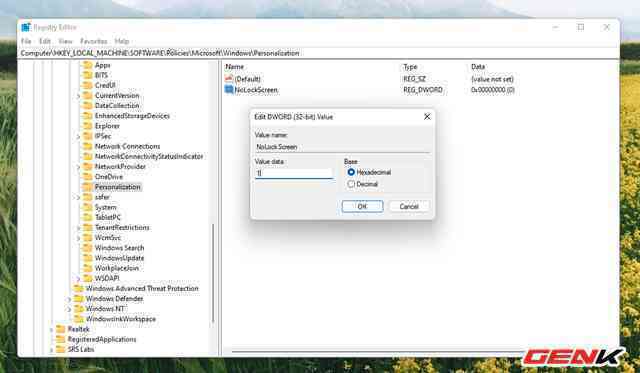Click the Network Connections folder icon
The width and height of the screenshot is (640, 373).
tap(87, 147)
